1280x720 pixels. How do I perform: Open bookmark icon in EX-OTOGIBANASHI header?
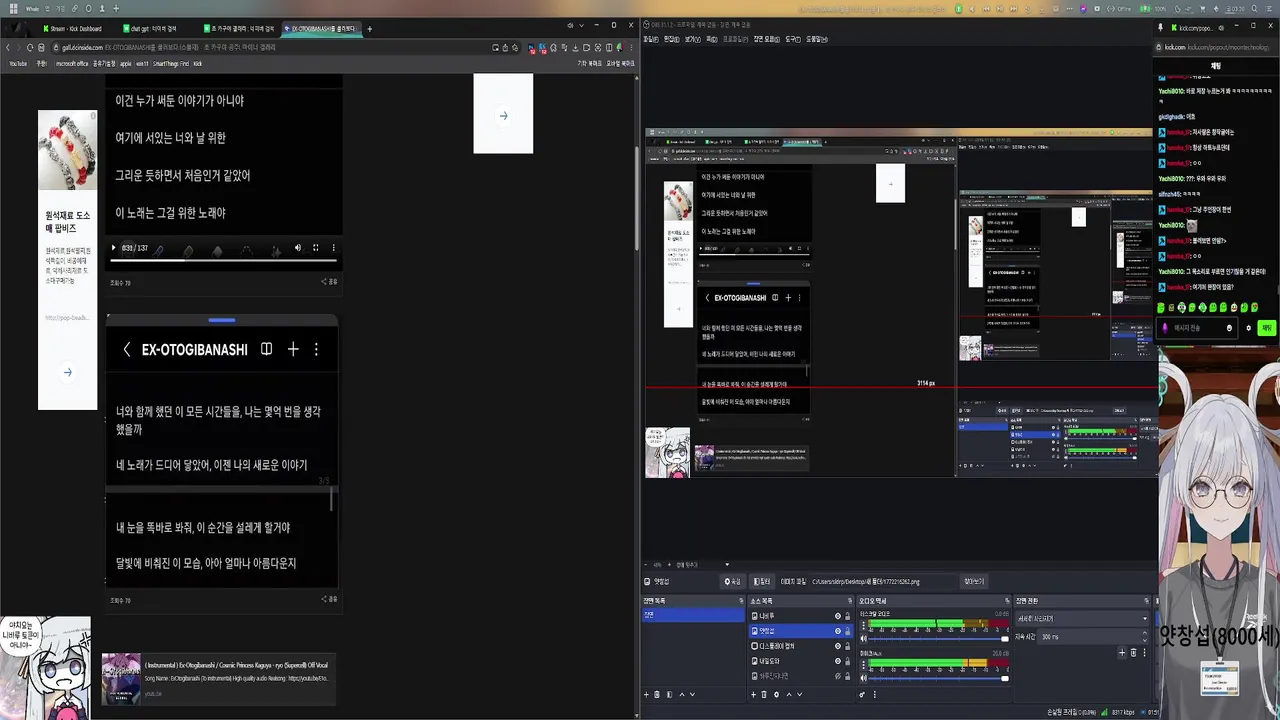pyautogui.click(x=266, y=349)
